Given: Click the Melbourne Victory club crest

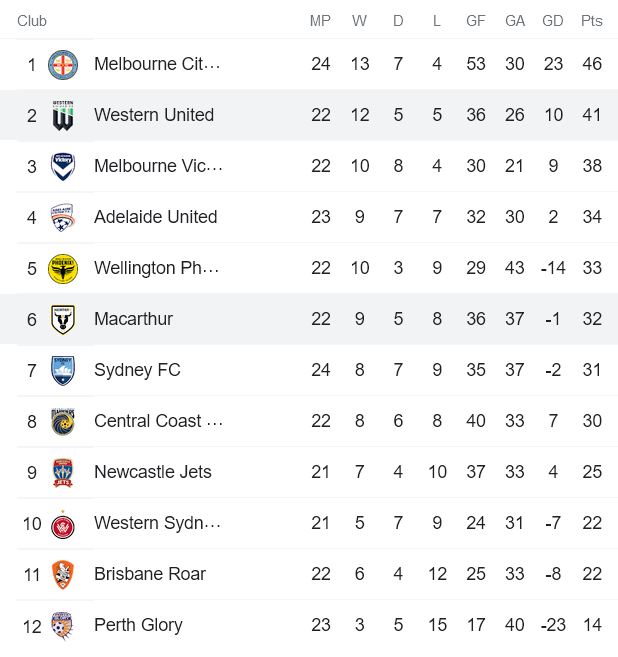Looking at the screenshot, I should pos(64,166).
